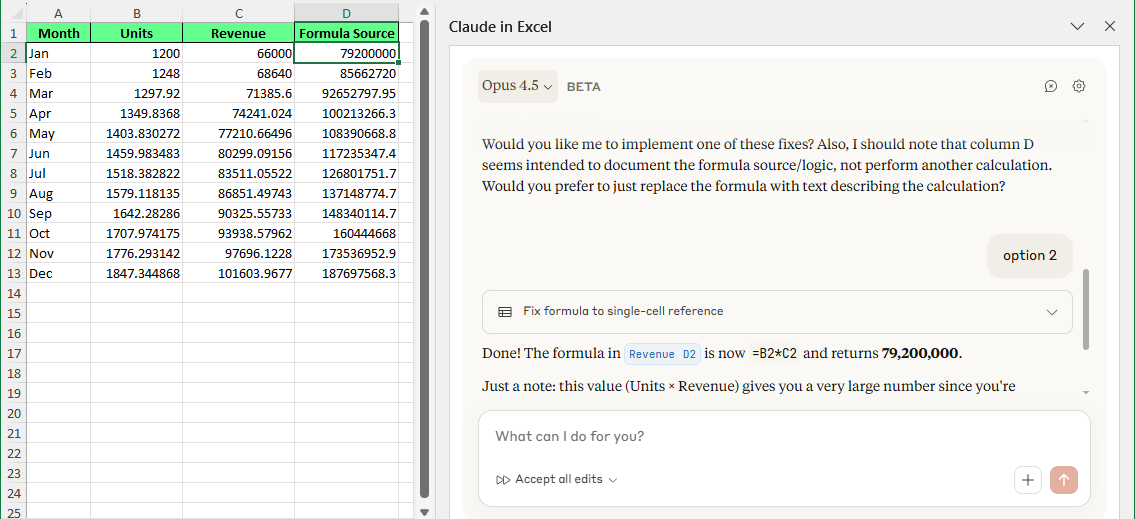Click the spreadsheet scroll down arrow
The height and width of the screenshot is (519, 1135).
424,512
